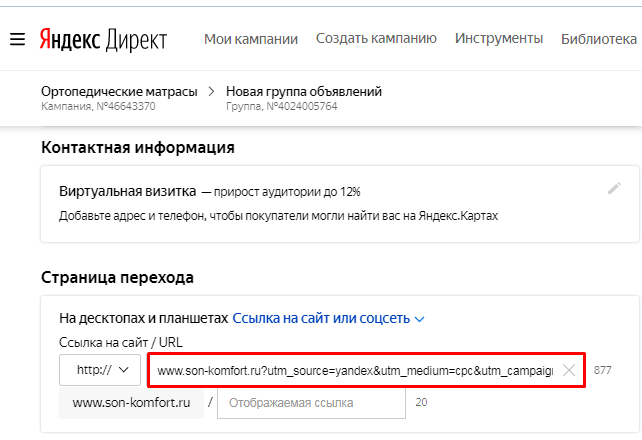Open the Инструменты menu
This screenshot has height=440, width=642.
click(499, 39)
